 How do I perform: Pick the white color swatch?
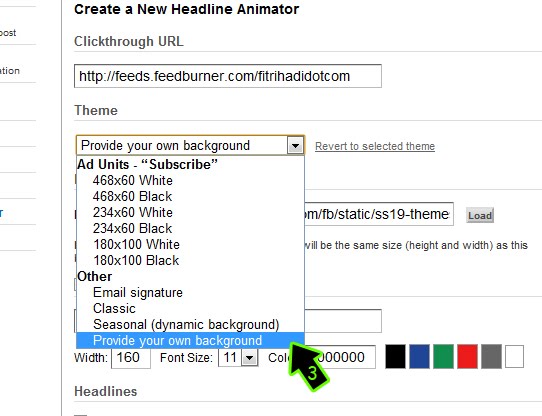[514, 357]
